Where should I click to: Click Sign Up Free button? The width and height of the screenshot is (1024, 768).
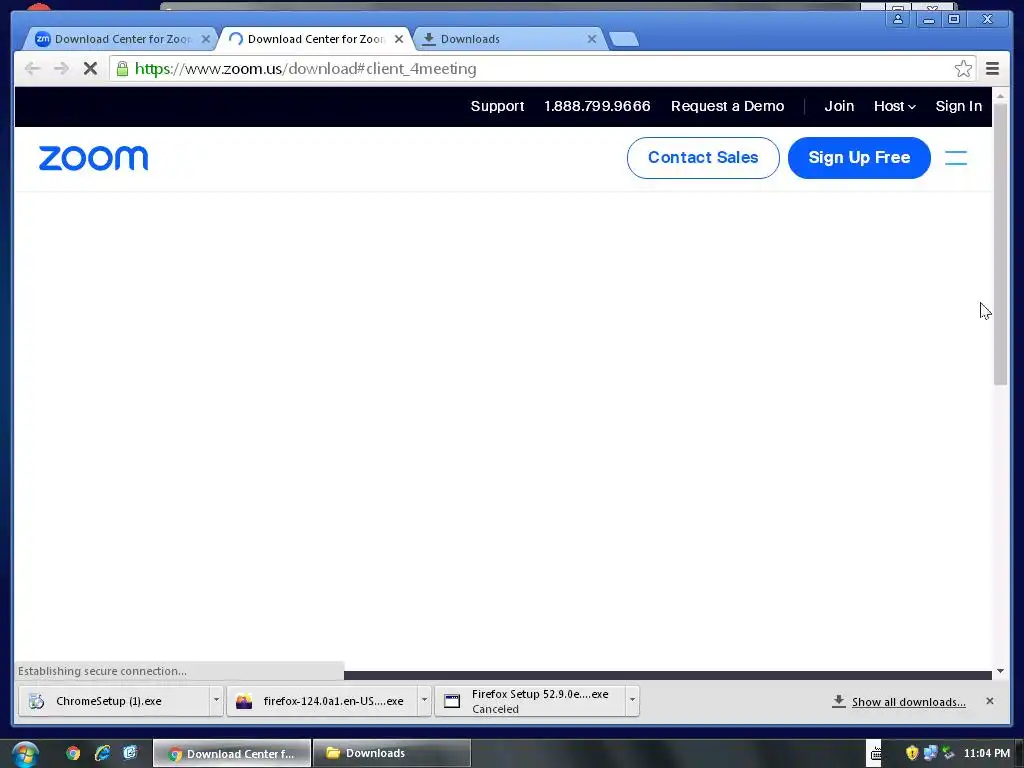coord(859,157)
